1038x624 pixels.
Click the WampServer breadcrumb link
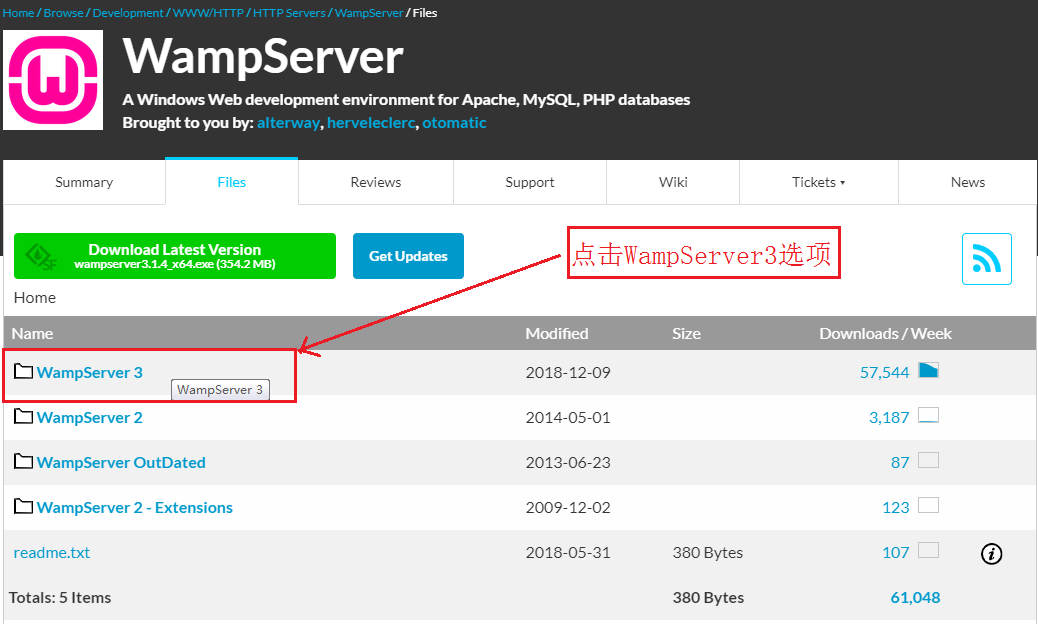pos(369,13)
